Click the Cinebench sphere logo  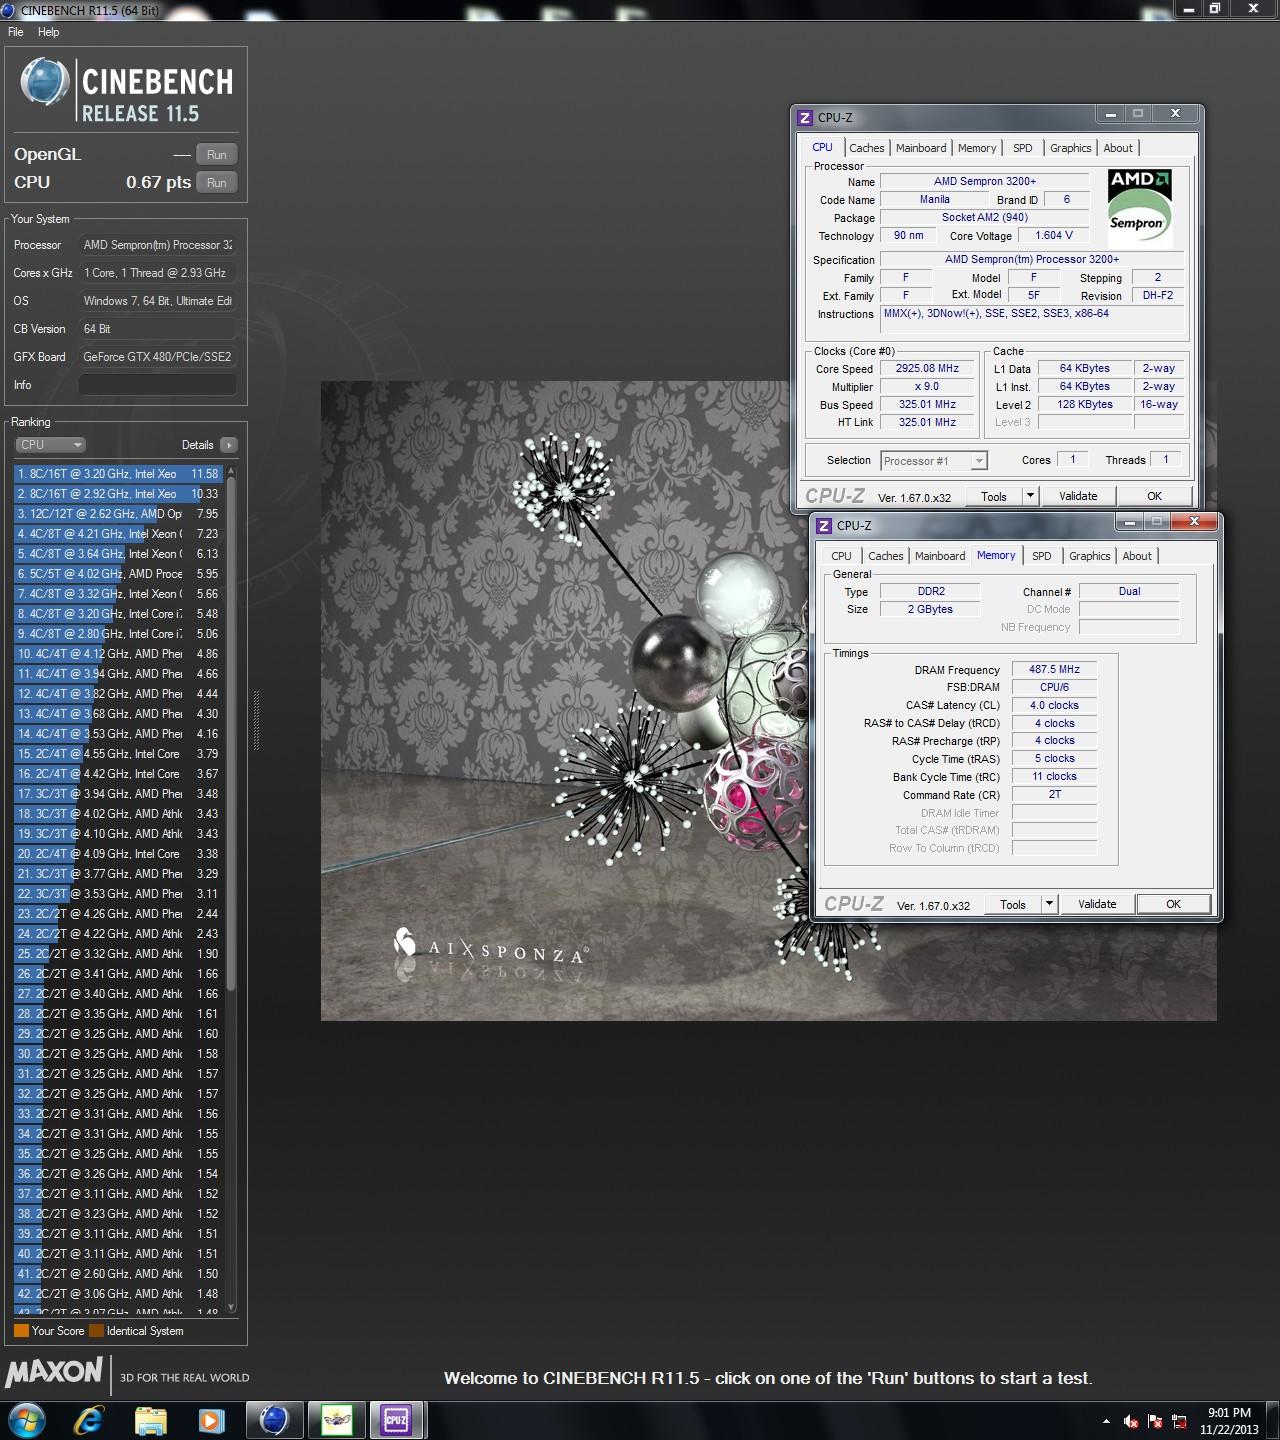tap(45, 82)
